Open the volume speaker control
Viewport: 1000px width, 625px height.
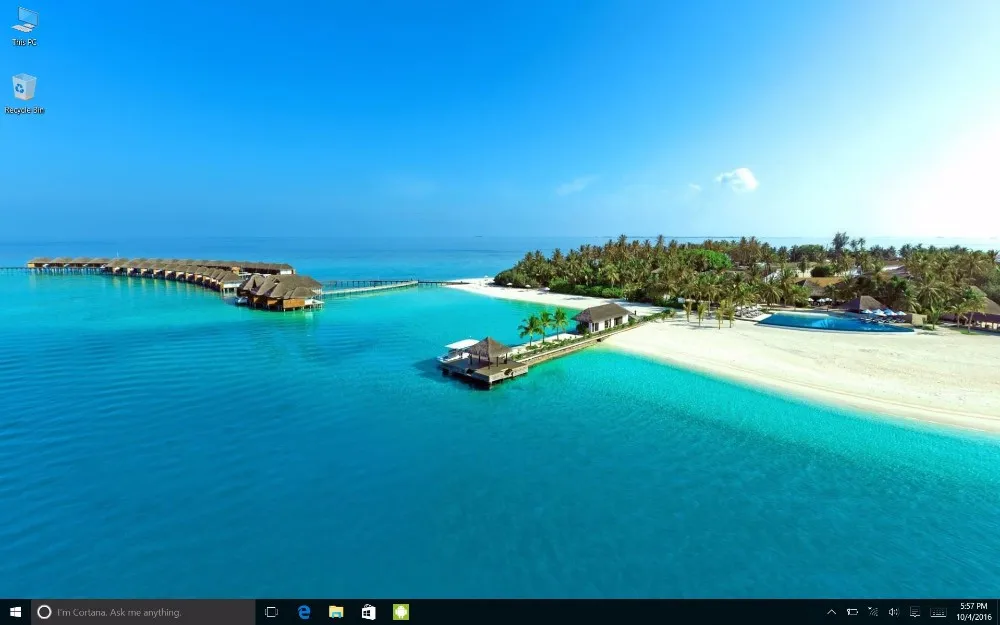tap(893, 612)
